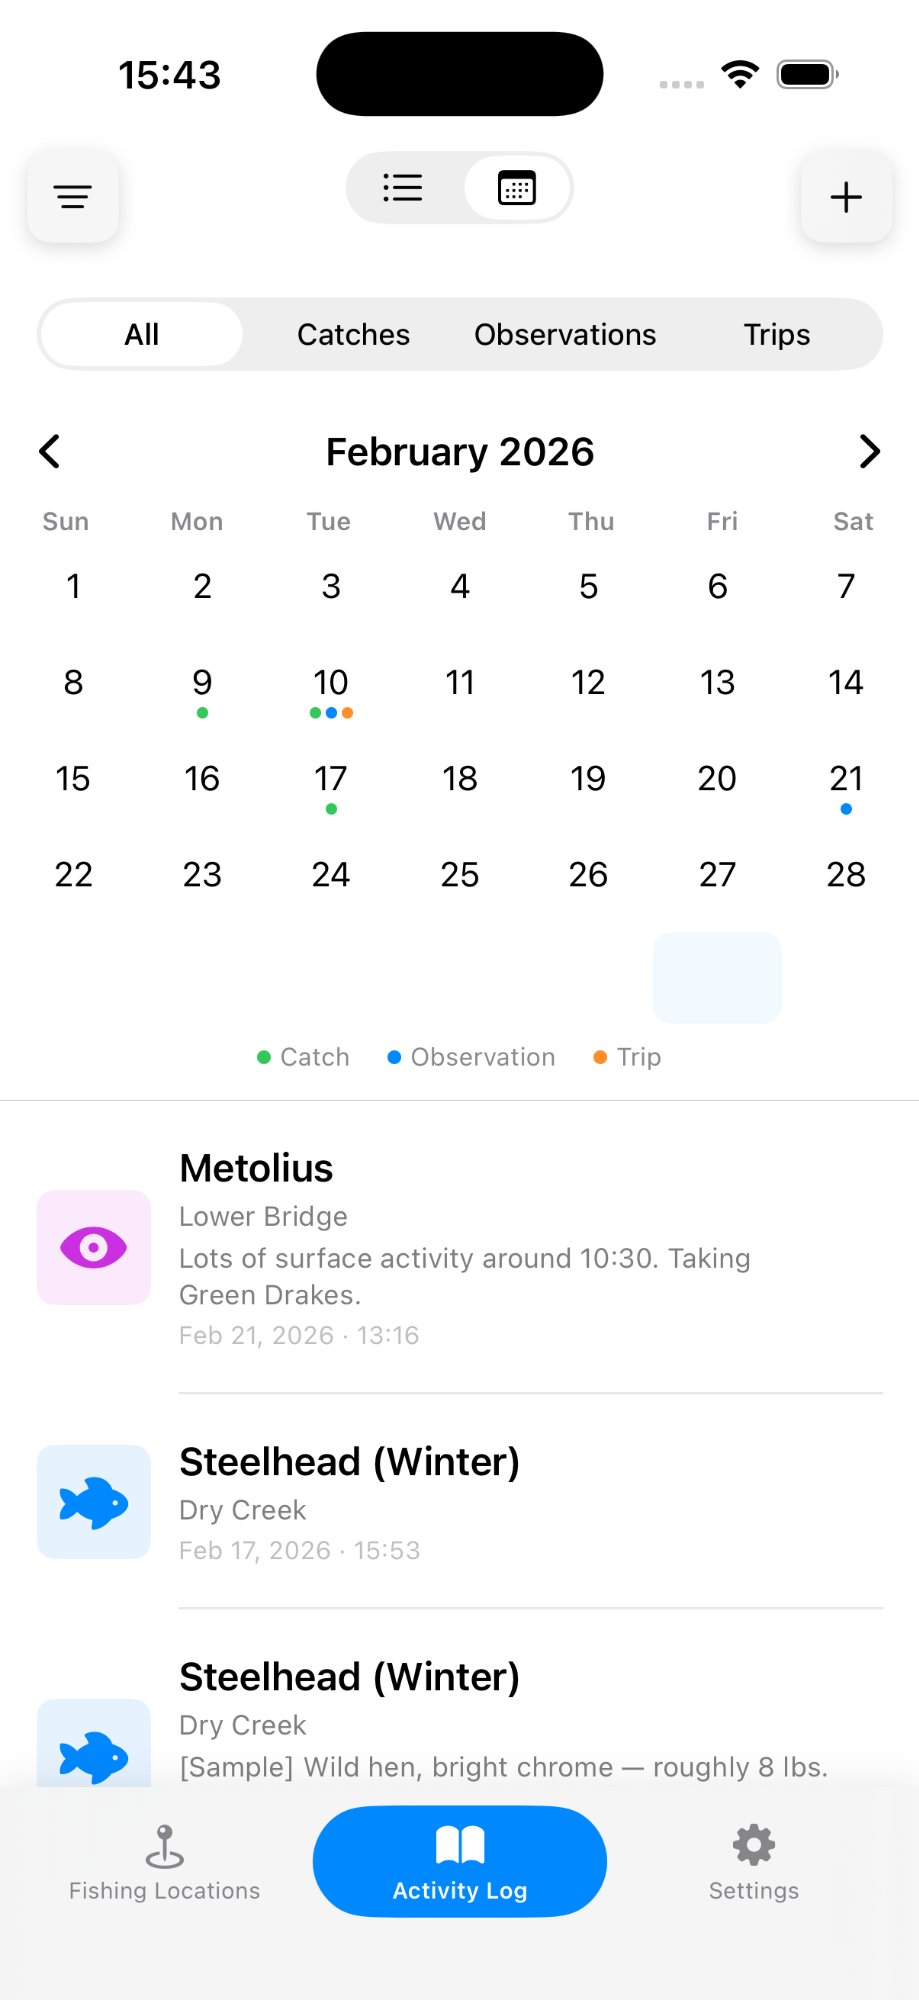The height and width of the screenshot is (2000, 919).
Task: Tap the plus icon to add an entry
Action: coord(845,196)
